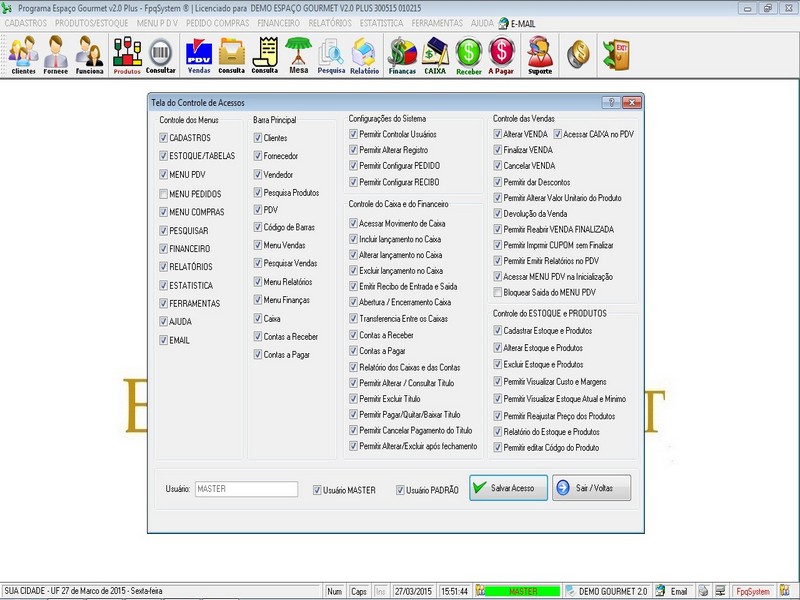
Task: Open the AJUDA menu
Action: (482, 23)
